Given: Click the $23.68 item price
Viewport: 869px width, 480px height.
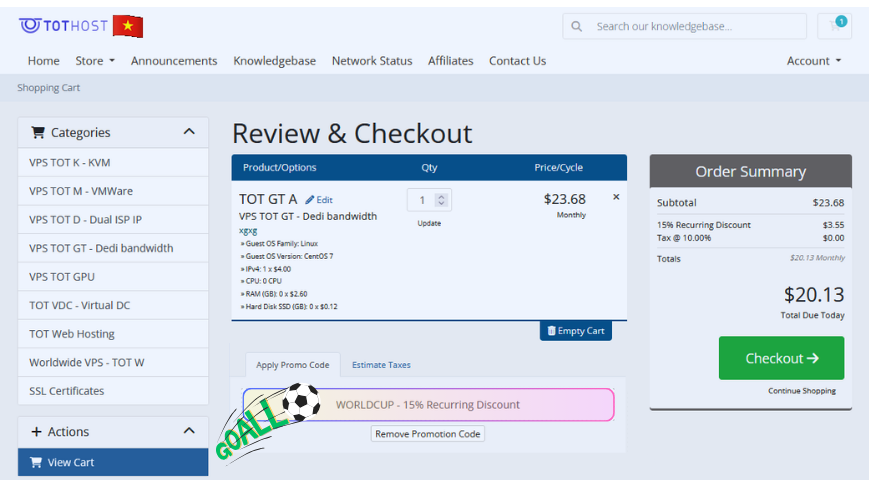Looking at the screenshot, I should pyautogui.click(x=564, y=199).
